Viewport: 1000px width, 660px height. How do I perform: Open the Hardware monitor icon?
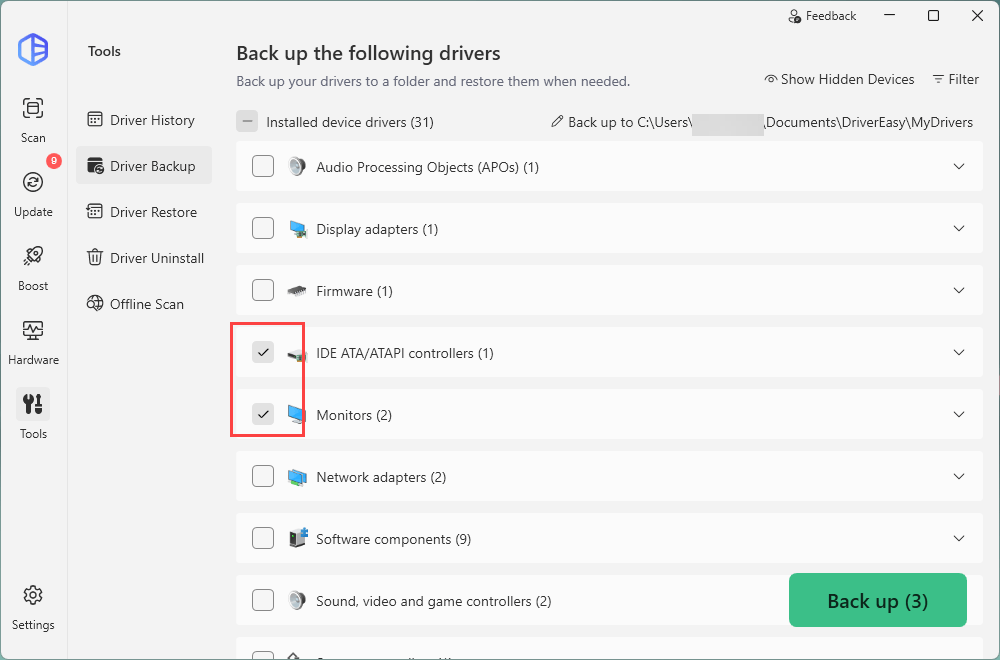(x=33, y=330)
